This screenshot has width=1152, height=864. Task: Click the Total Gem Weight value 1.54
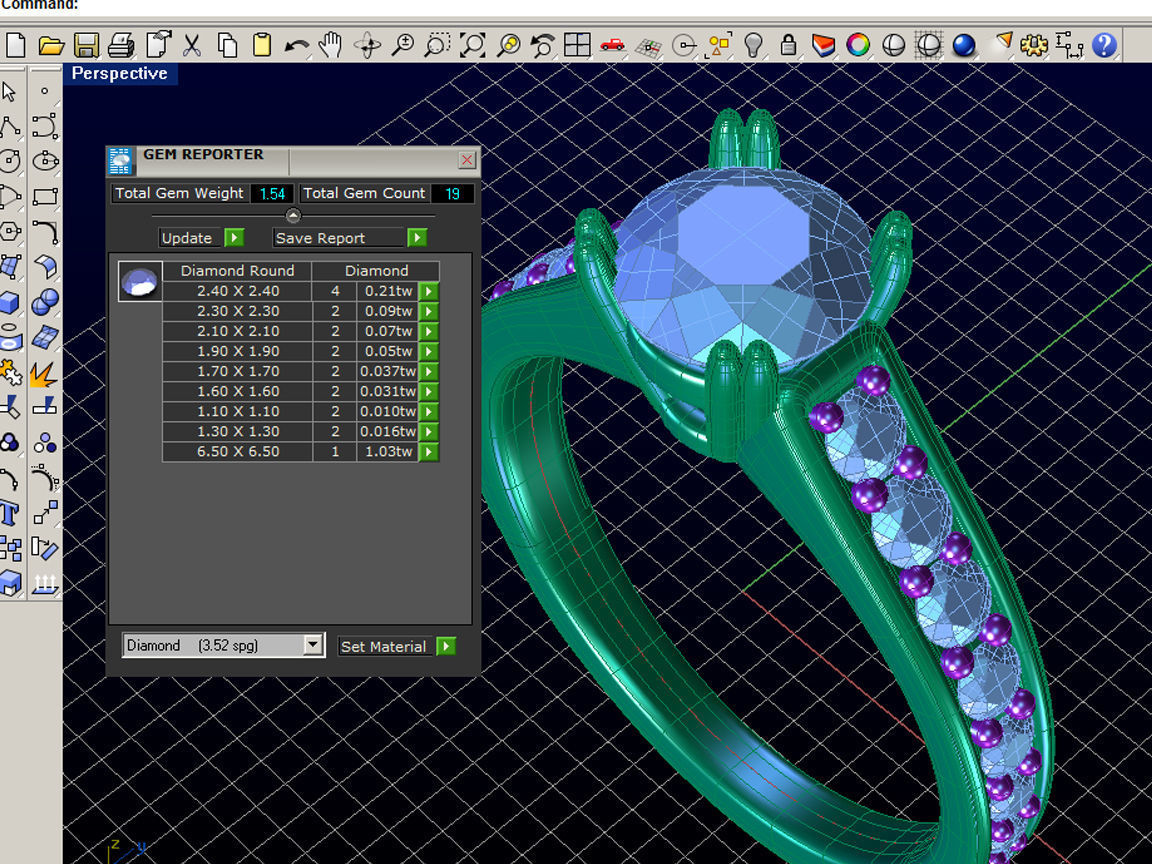272,194
